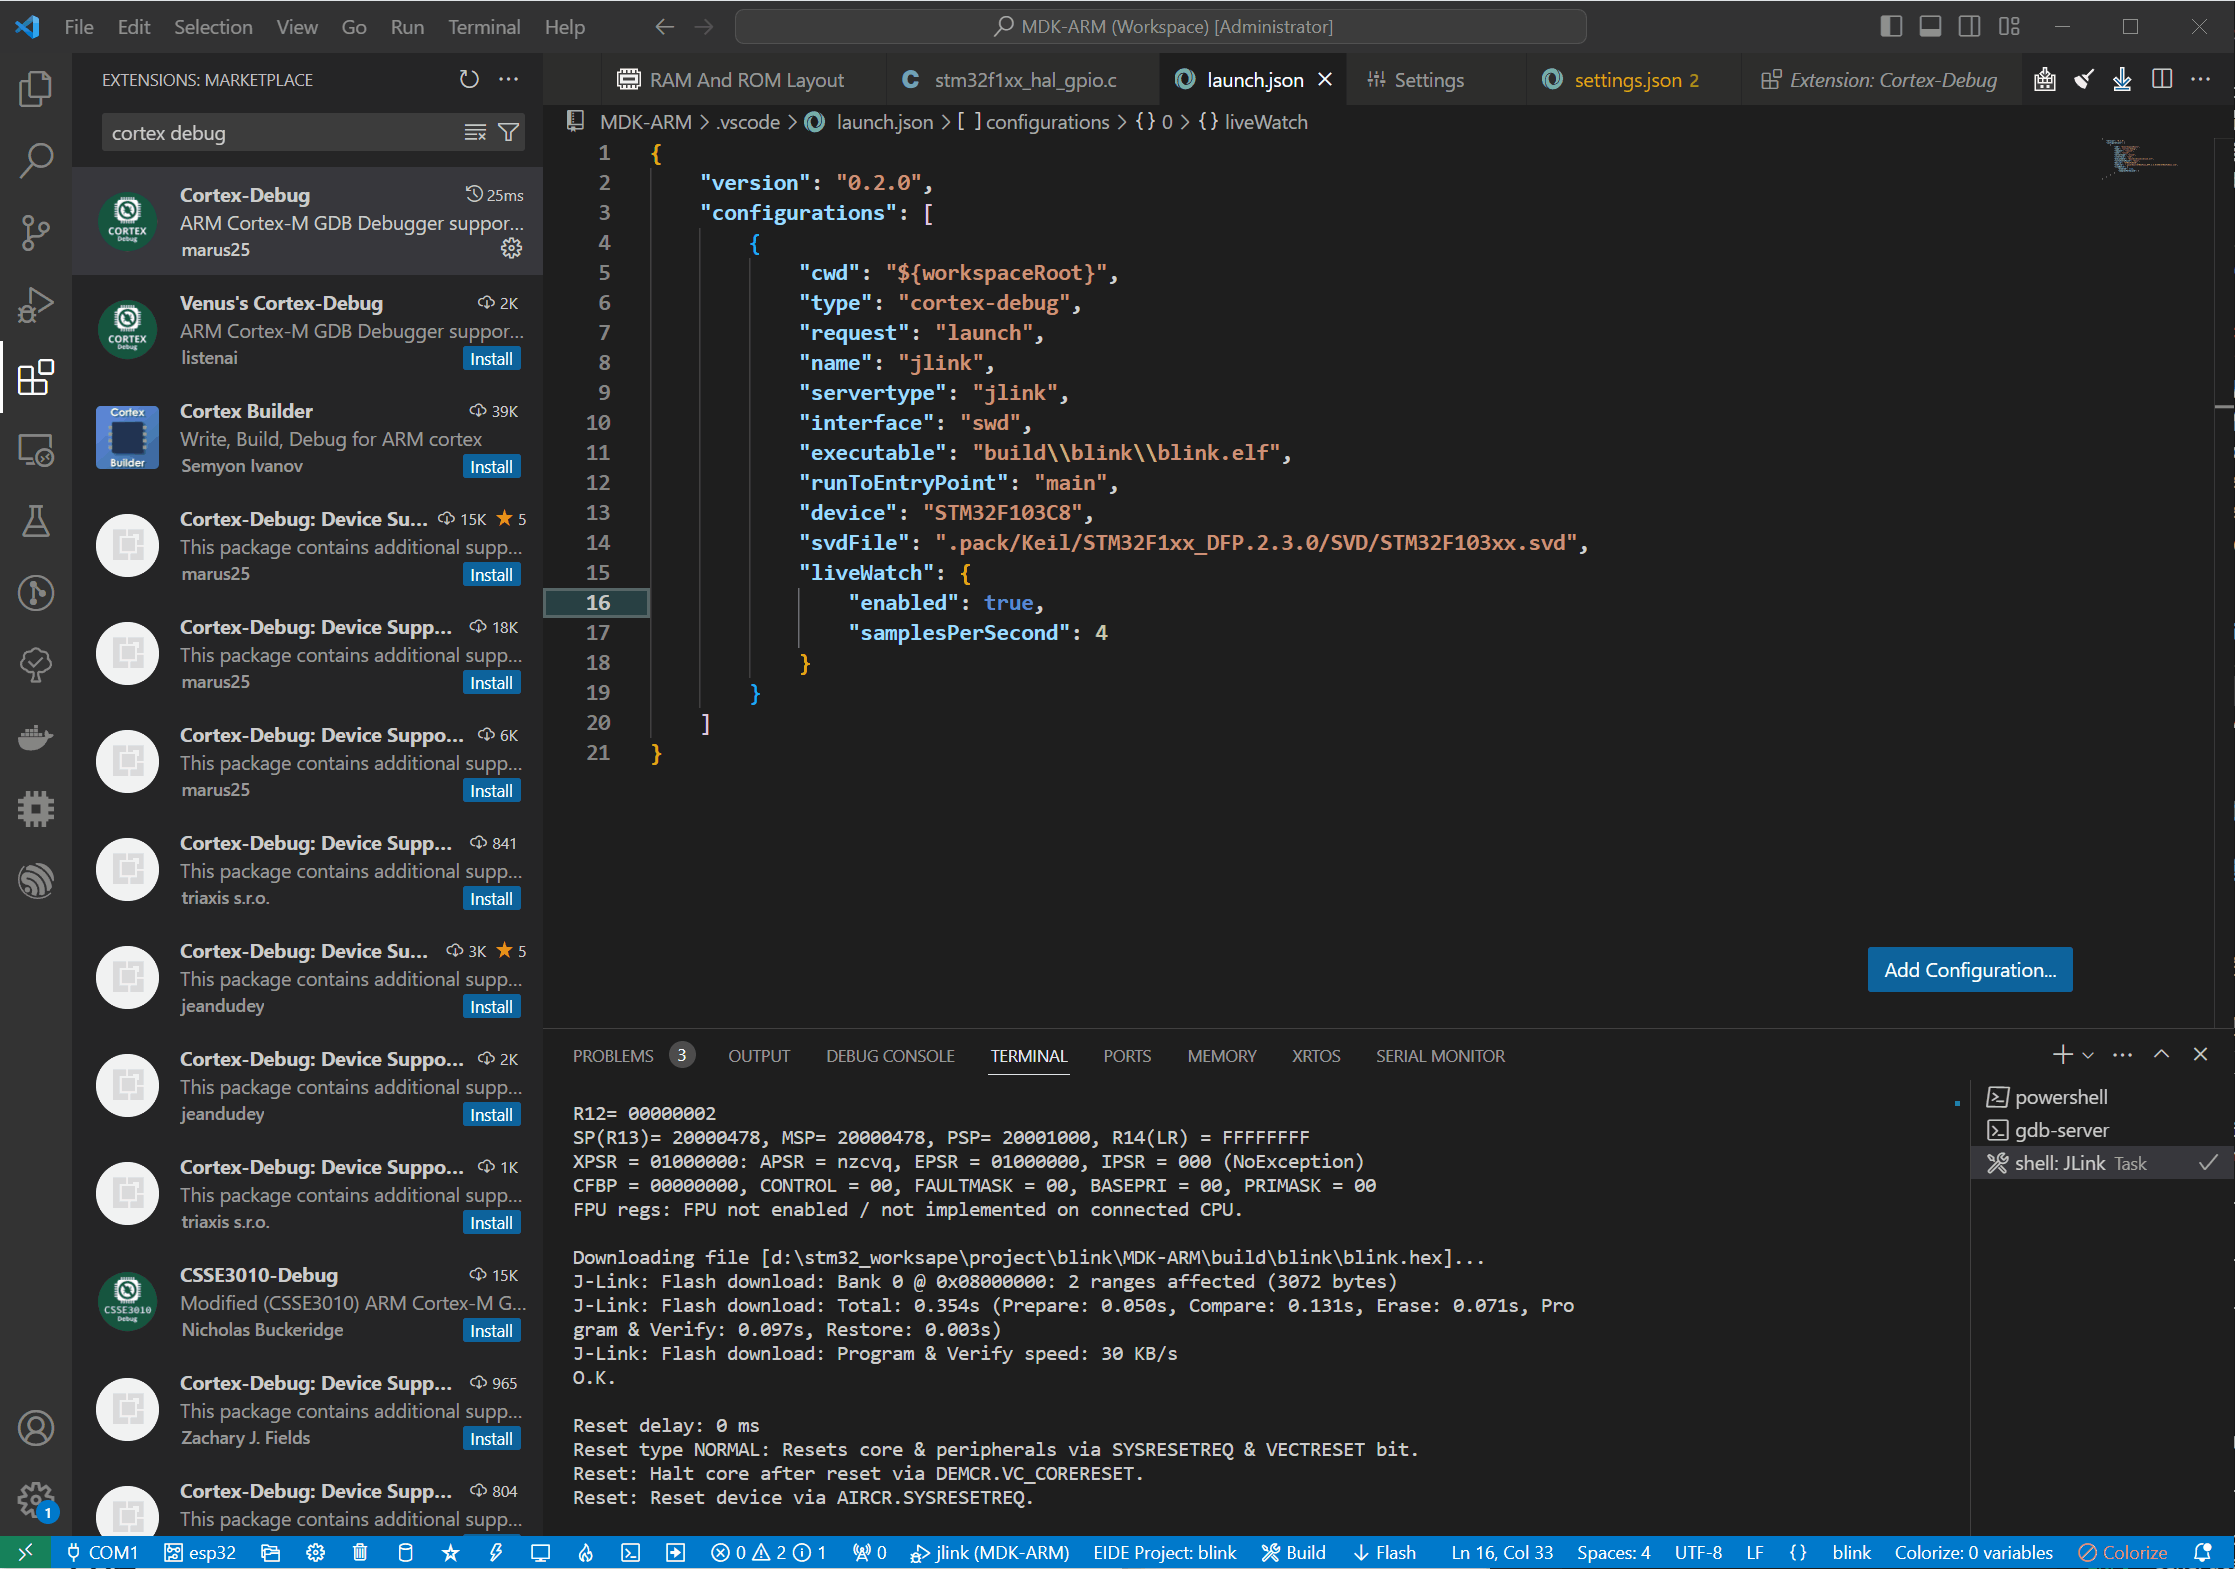
Task: Open extensions view More Actions menu
Action: click(509, 79)
